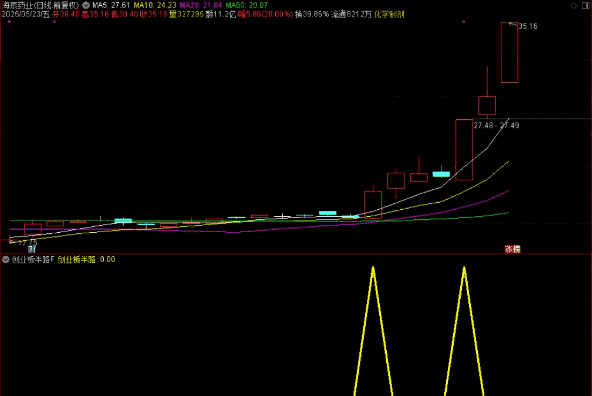Click the 27.48 - 27.49 gap label
This screenshot has width=592, height=396.
pyautogui.click(x=496, y=125)
